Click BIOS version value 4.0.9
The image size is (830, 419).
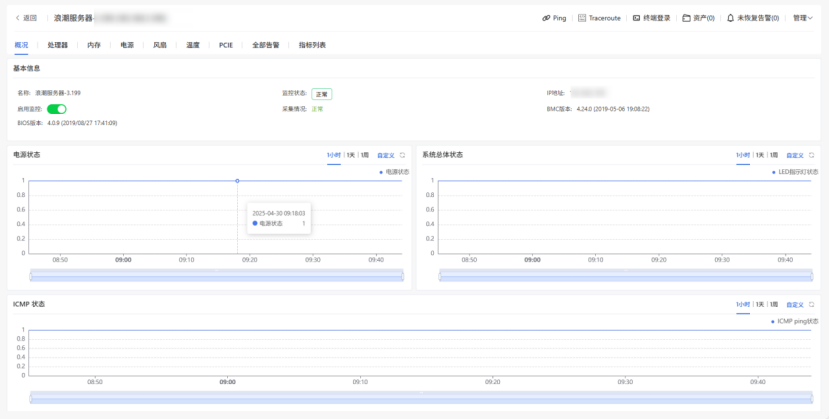pyautogui.click(x=82, y=123)
